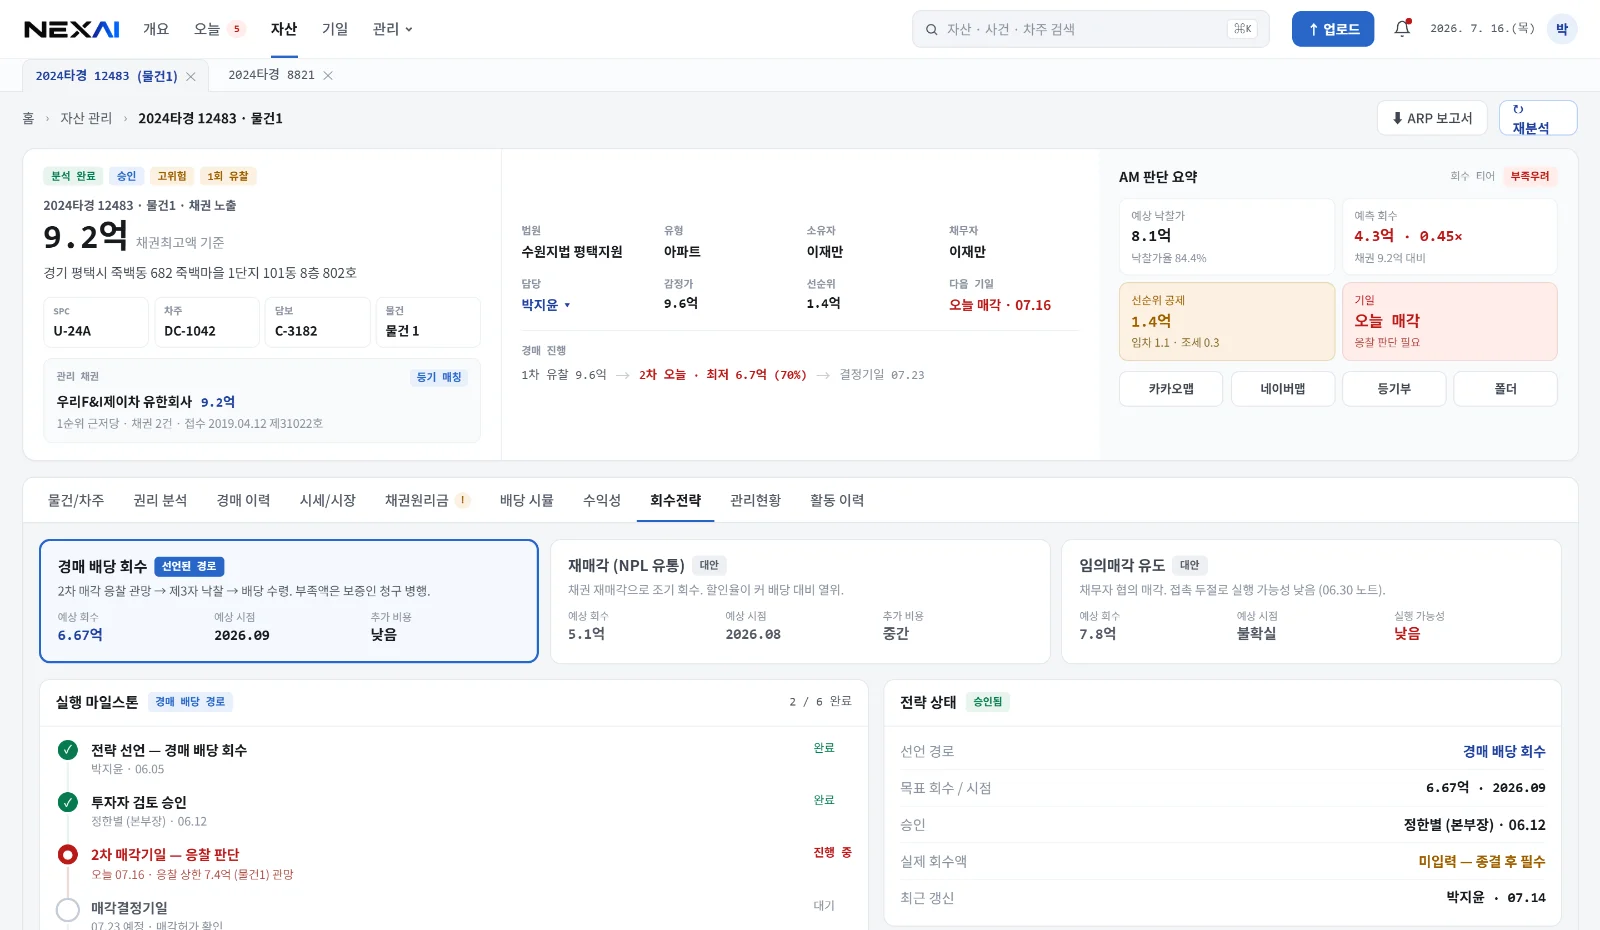Click the 고위험 tag
Screen dimensions: 1600x930
[x=172, y=176]
